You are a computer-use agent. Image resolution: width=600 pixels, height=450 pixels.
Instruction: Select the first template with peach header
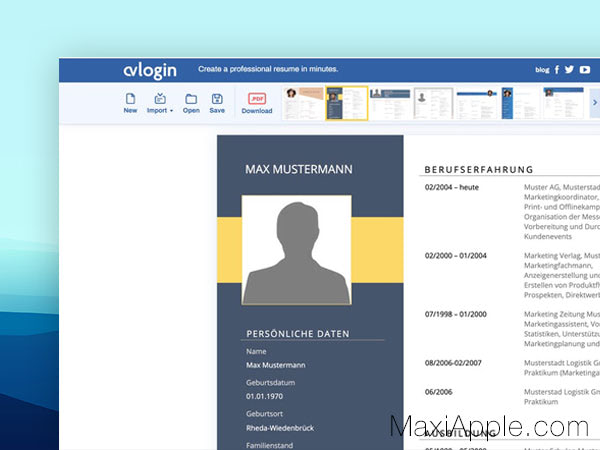coord(303,103)
